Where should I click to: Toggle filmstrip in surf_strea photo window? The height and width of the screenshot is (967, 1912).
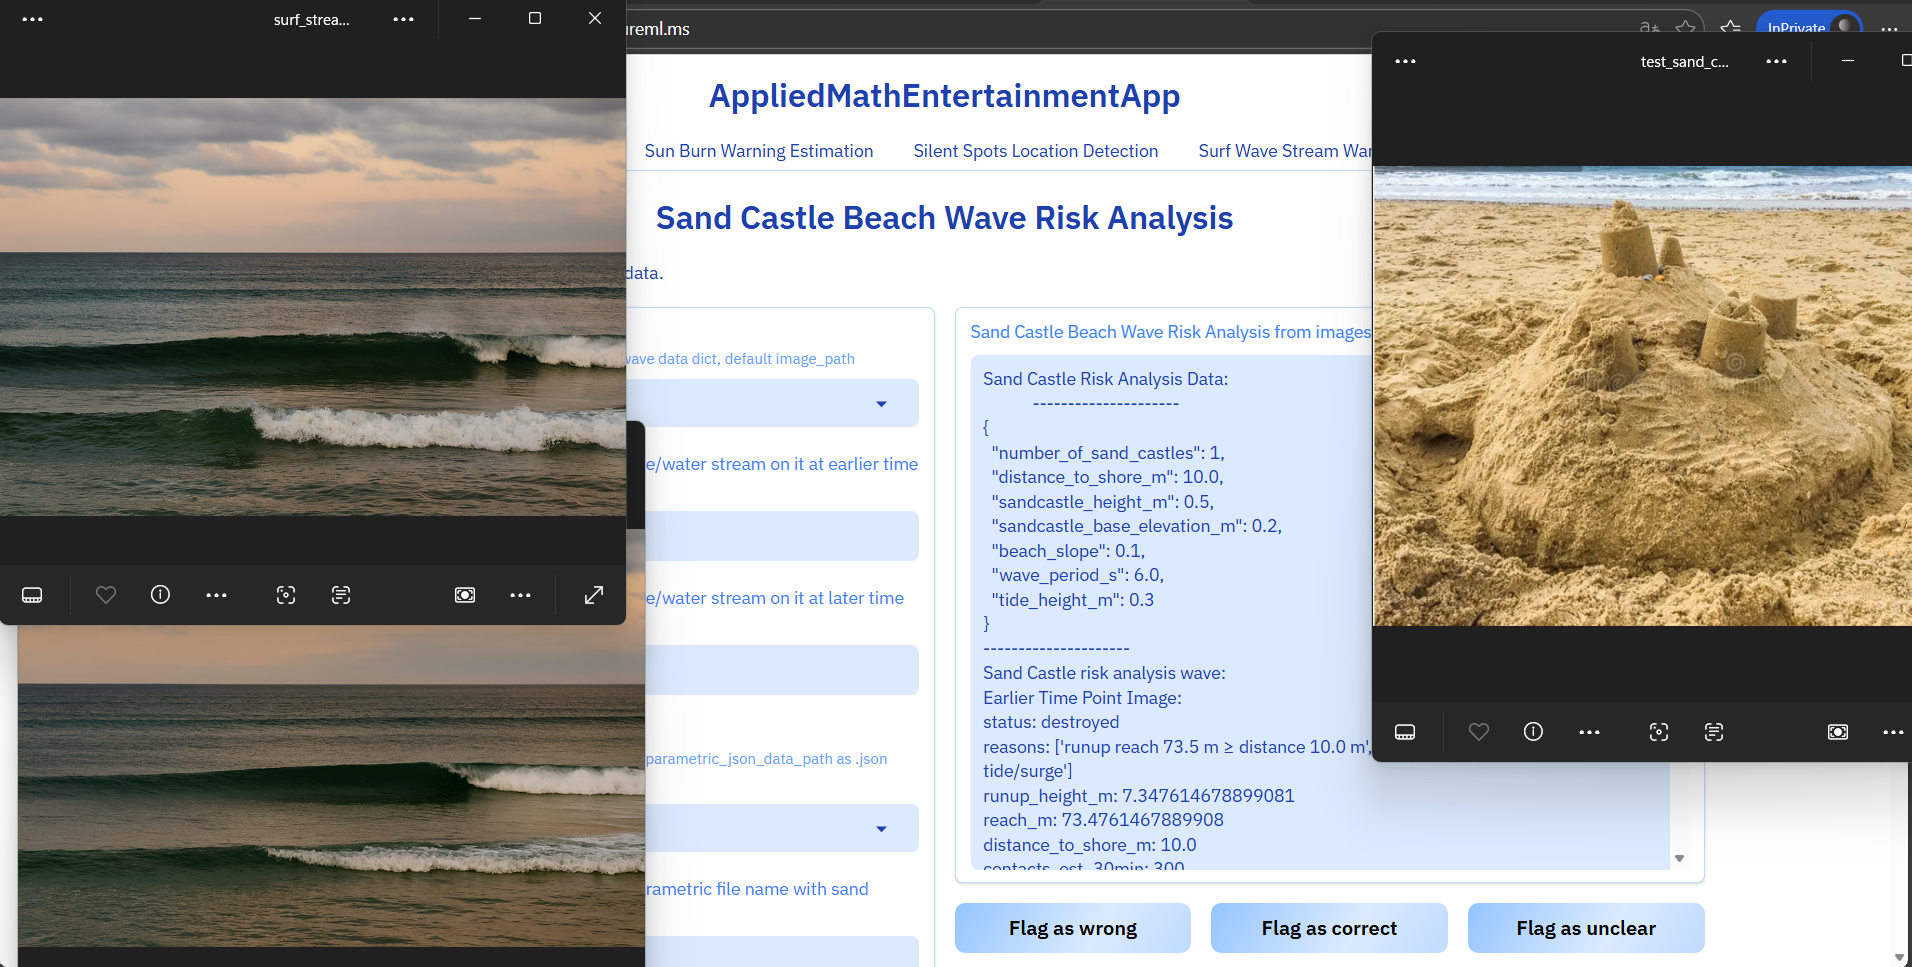coord(32,595)
